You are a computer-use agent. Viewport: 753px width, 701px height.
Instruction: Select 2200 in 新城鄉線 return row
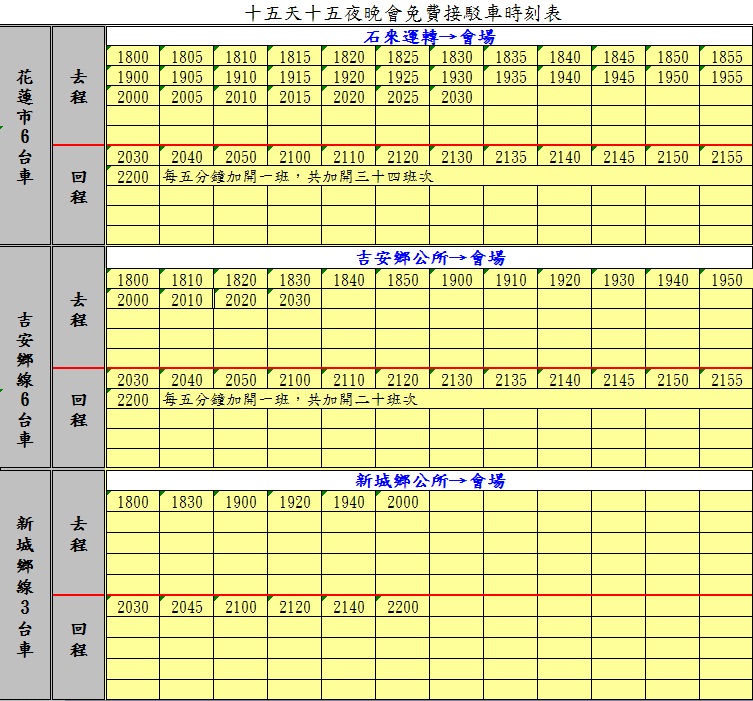403,607
